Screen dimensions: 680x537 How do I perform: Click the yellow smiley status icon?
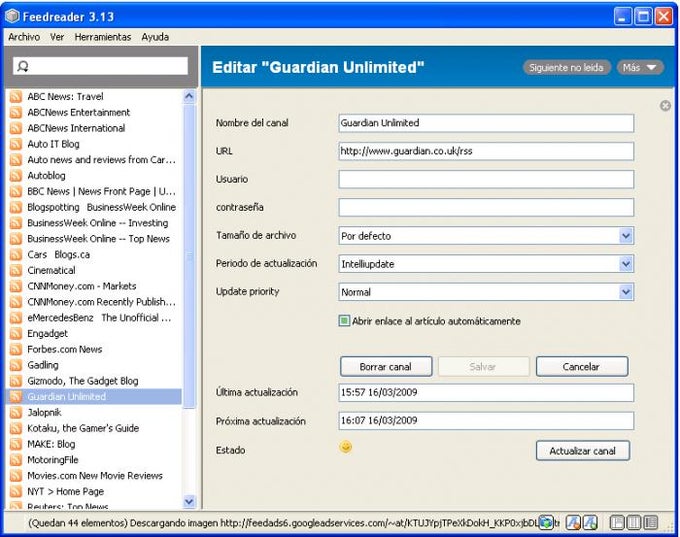tap(346, 447)
